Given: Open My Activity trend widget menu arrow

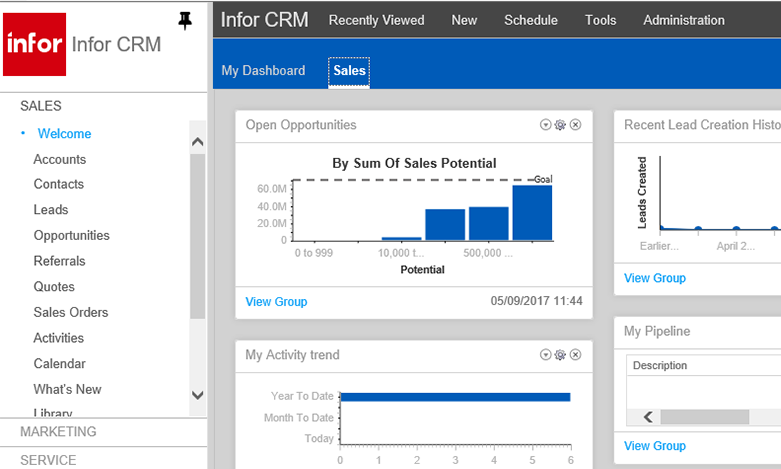Looking at the screenshot, I should 545,354.
